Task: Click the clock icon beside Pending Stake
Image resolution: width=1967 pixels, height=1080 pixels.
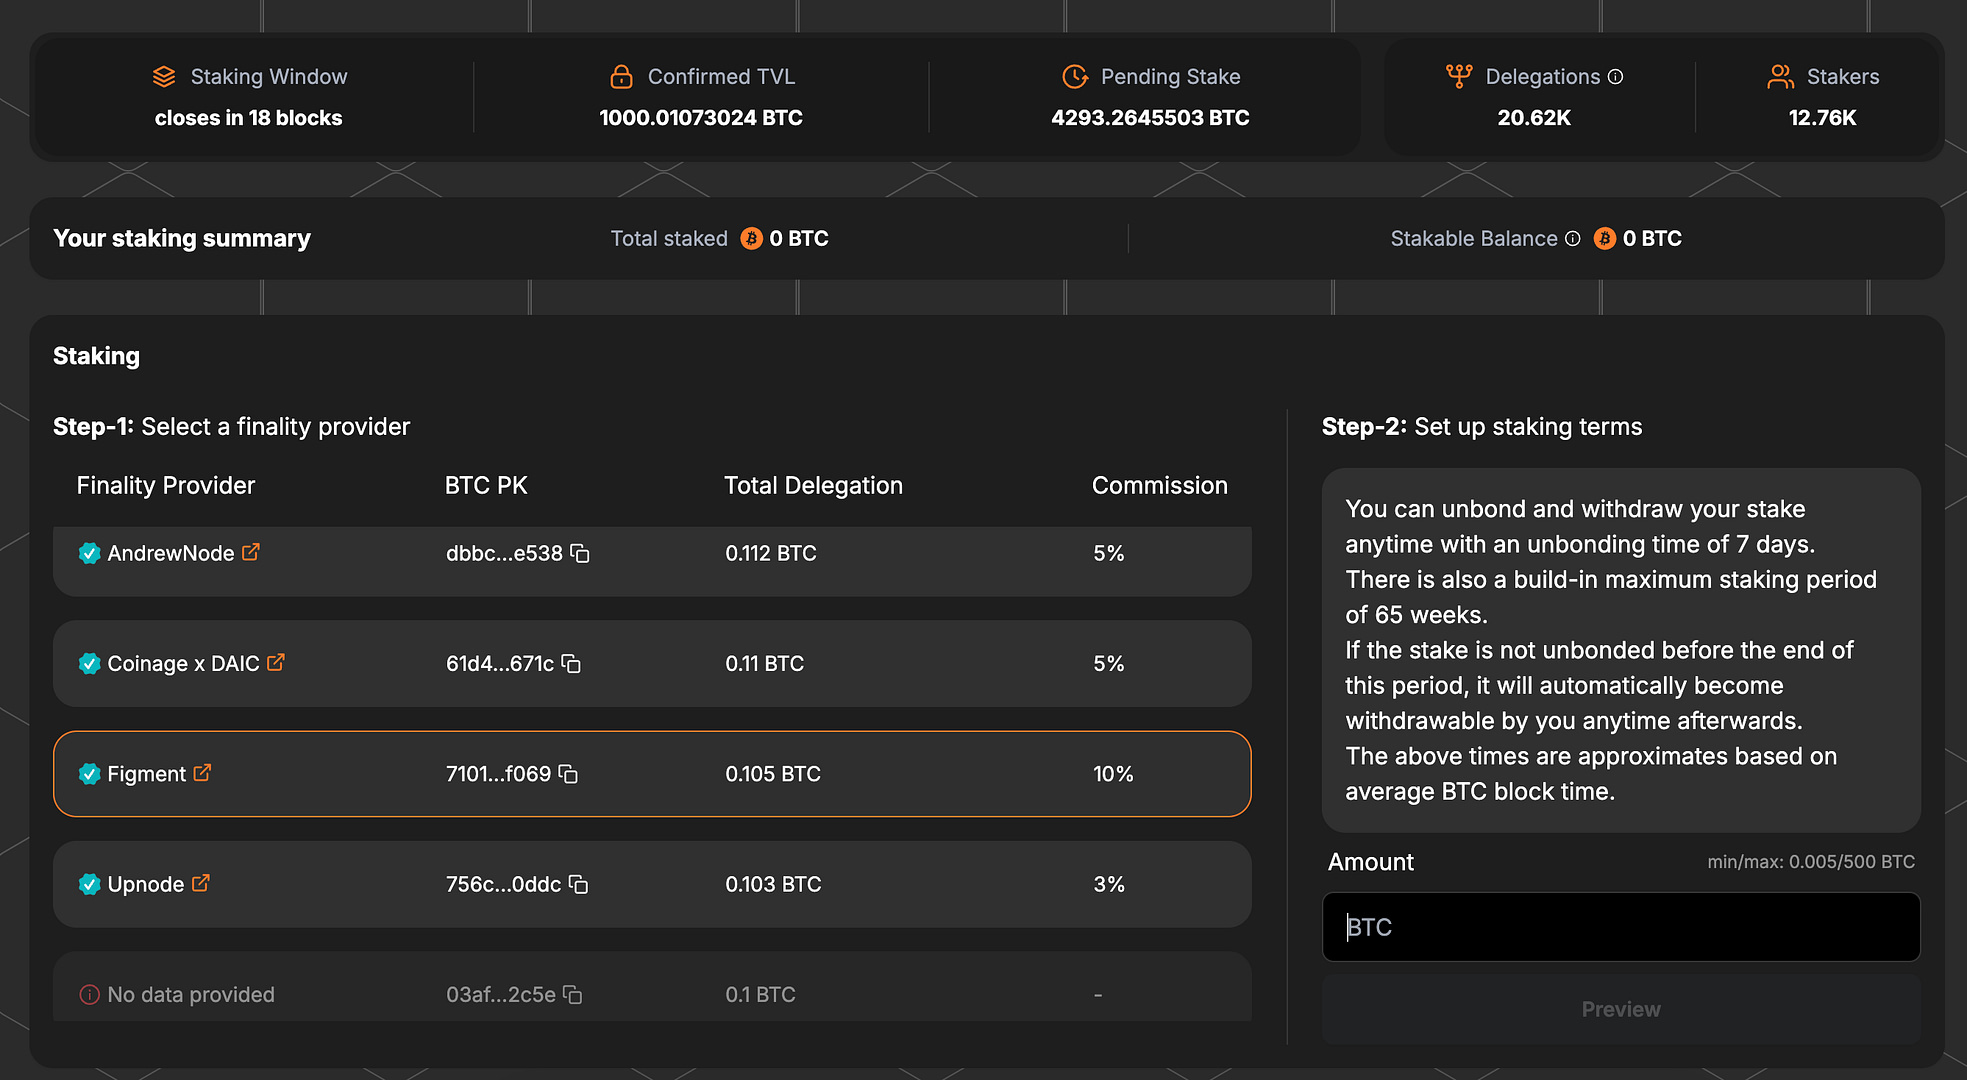Action: [1074, 76]
